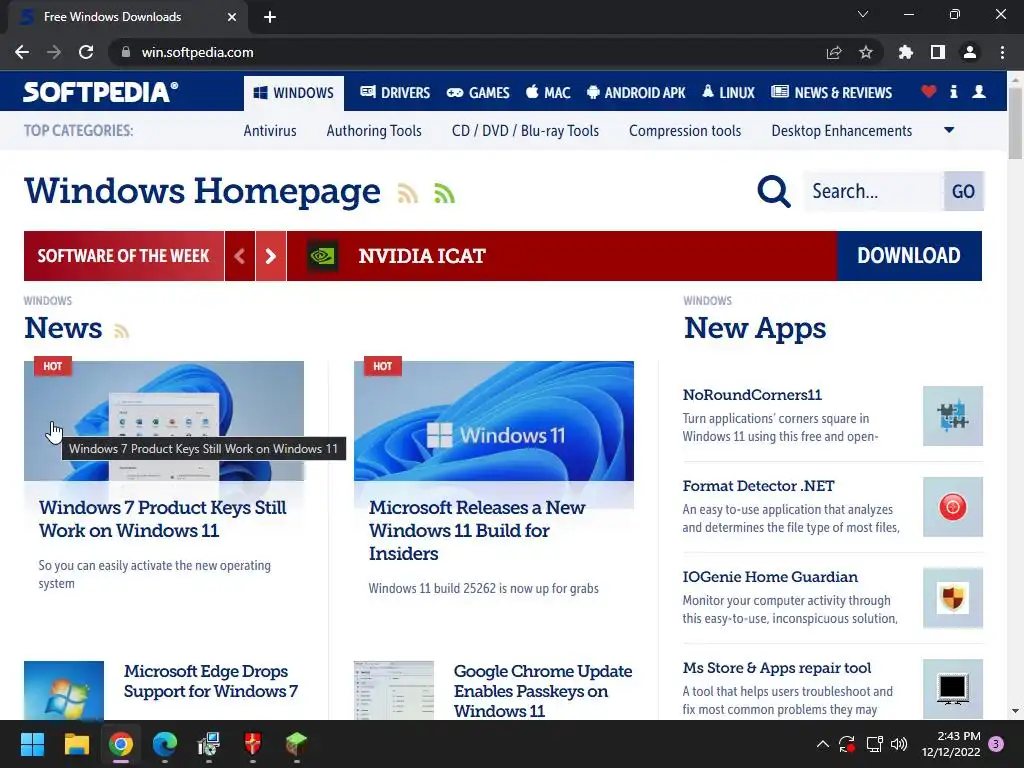Show previous software of the week
Screen dimensions: 1024x768
pyautogui.click(x=240, y=255)
